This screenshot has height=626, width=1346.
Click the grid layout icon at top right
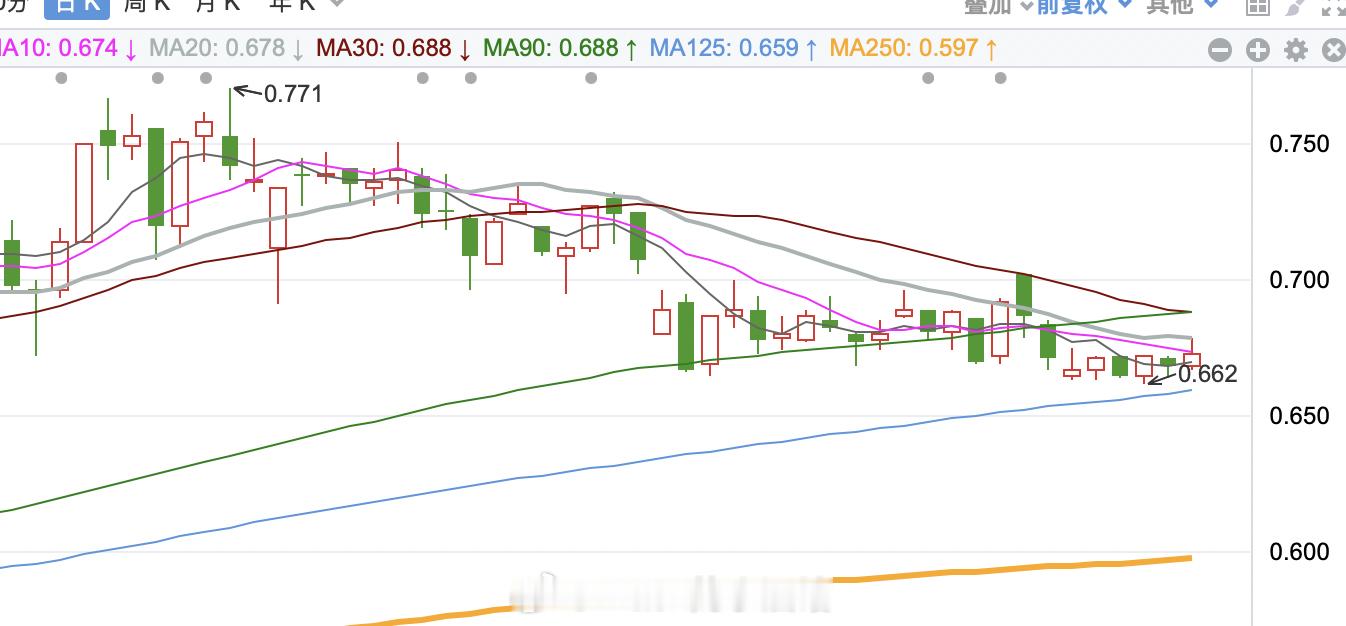tap(1257, 6)
